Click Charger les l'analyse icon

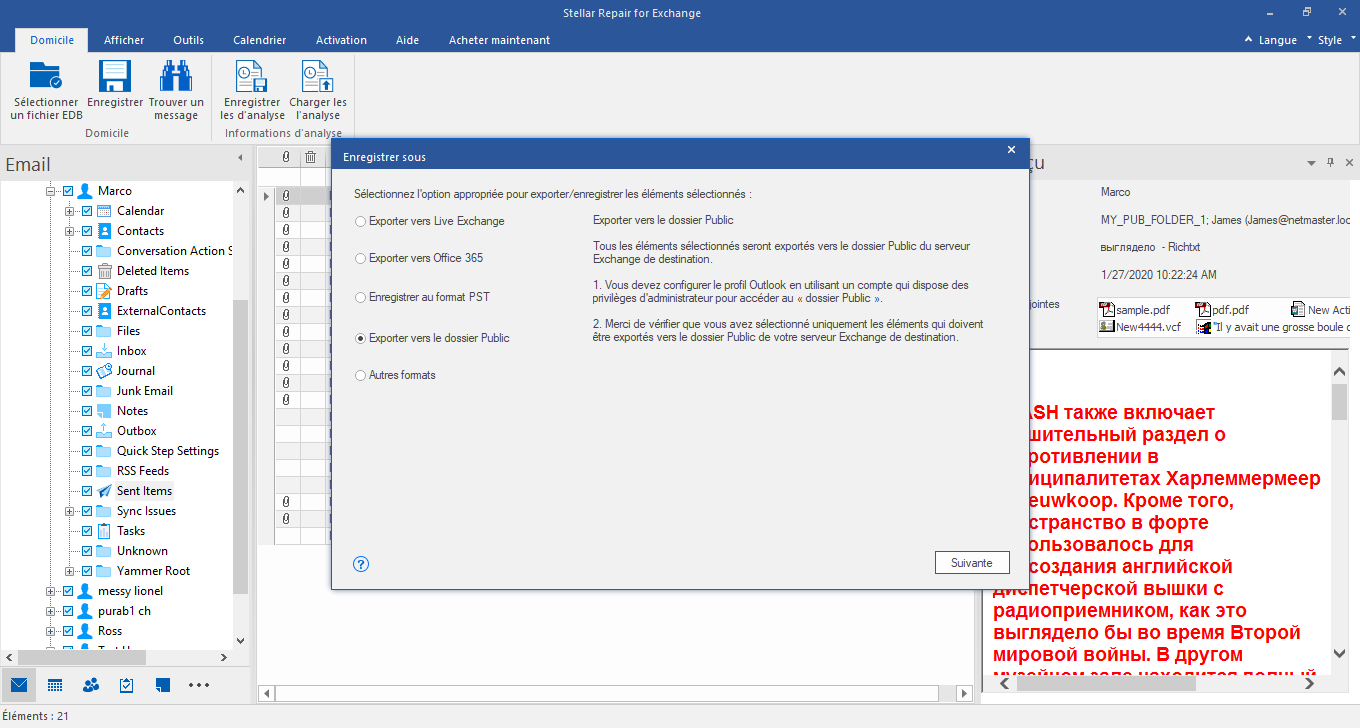(318, 78)
